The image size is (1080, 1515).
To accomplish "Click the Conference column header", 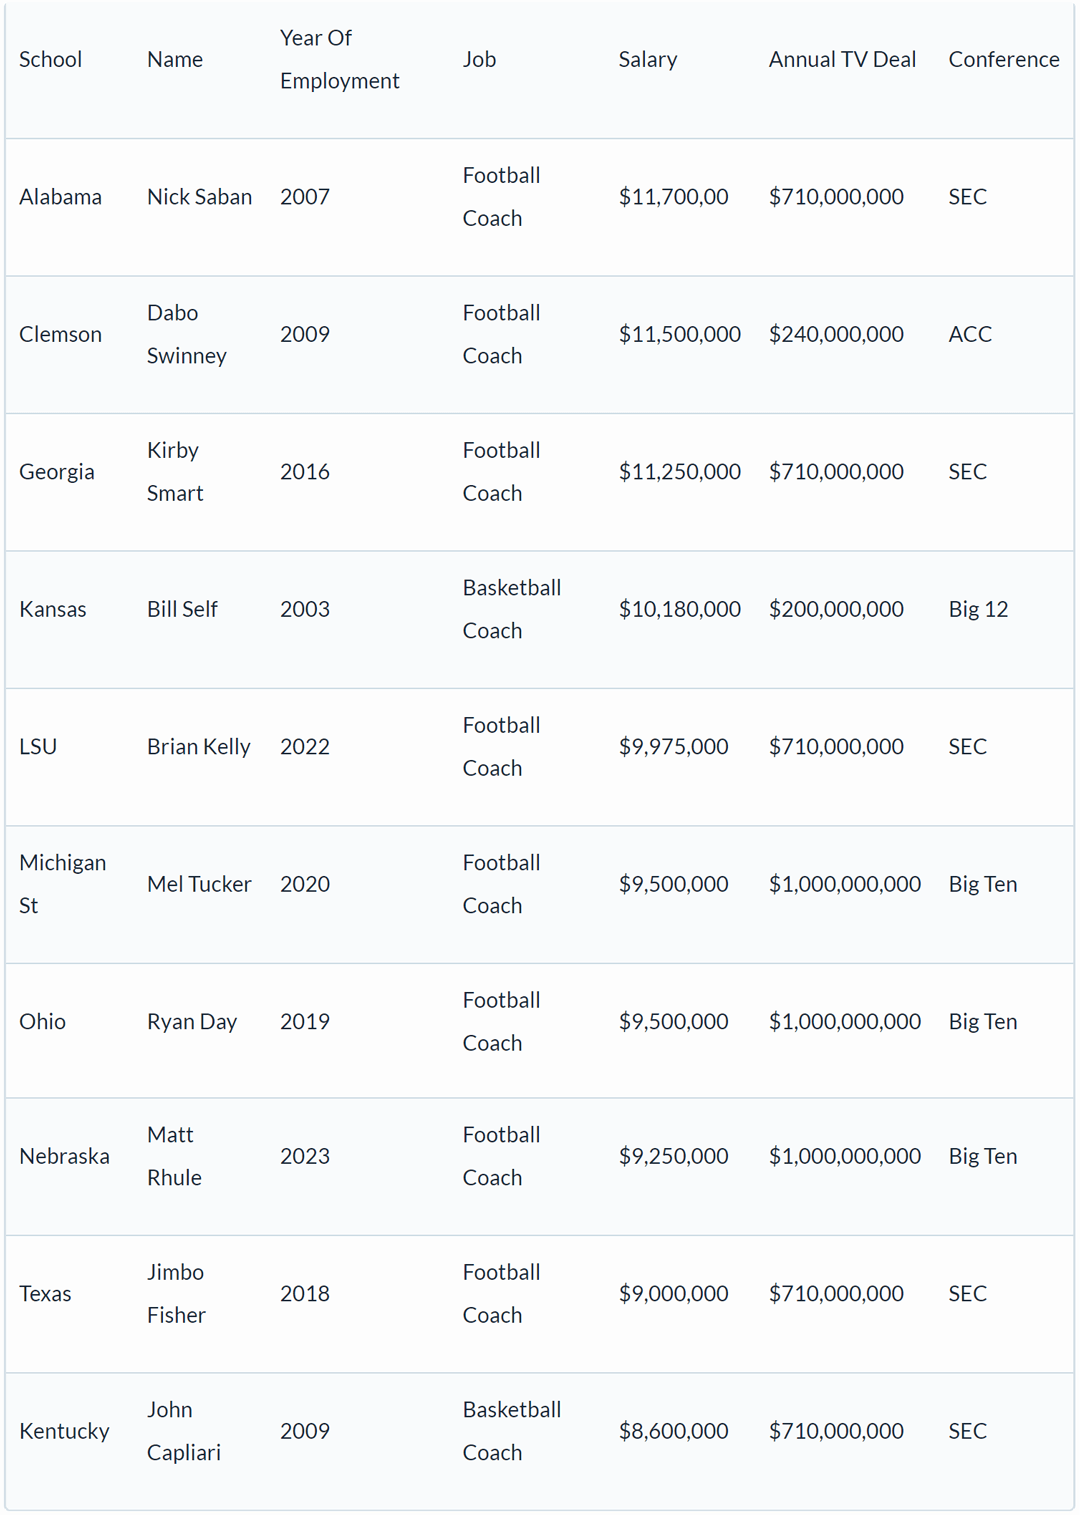I will coord(1003,60).
